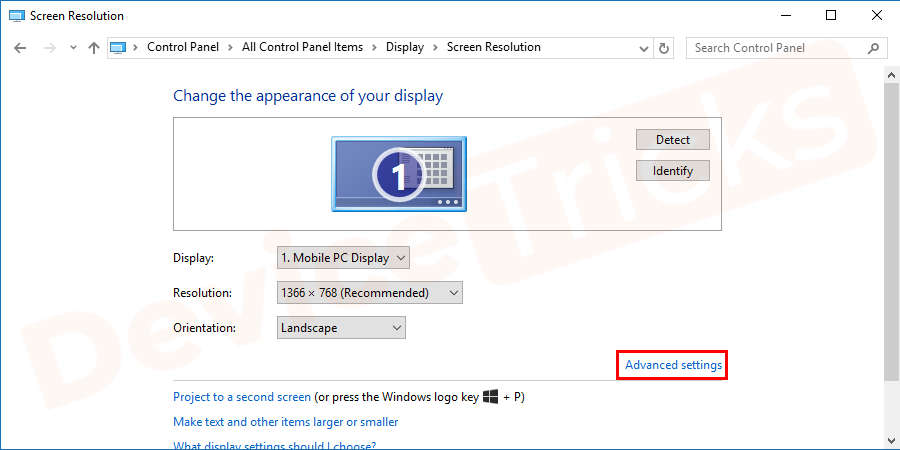
Task: Go up one folder level
Action: click(94, 48)
